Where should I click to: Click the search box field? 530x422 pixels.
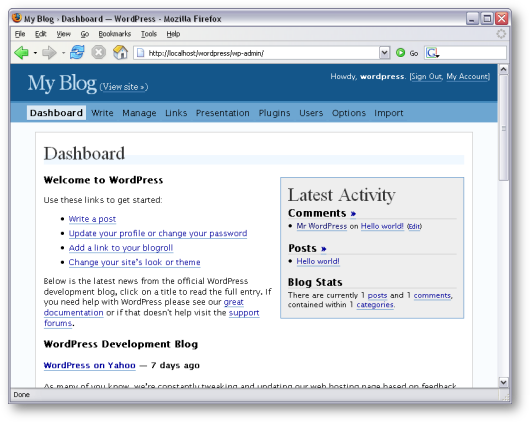(473, 53)
